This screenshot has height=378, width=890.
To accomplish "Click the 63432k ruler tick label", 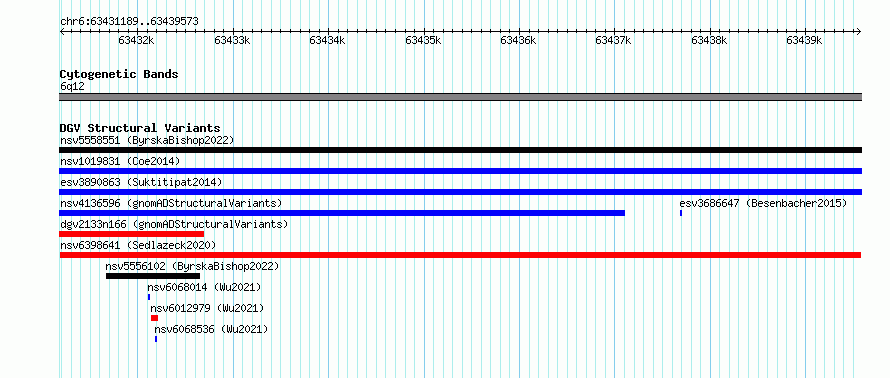I will [x=136, y=40].
